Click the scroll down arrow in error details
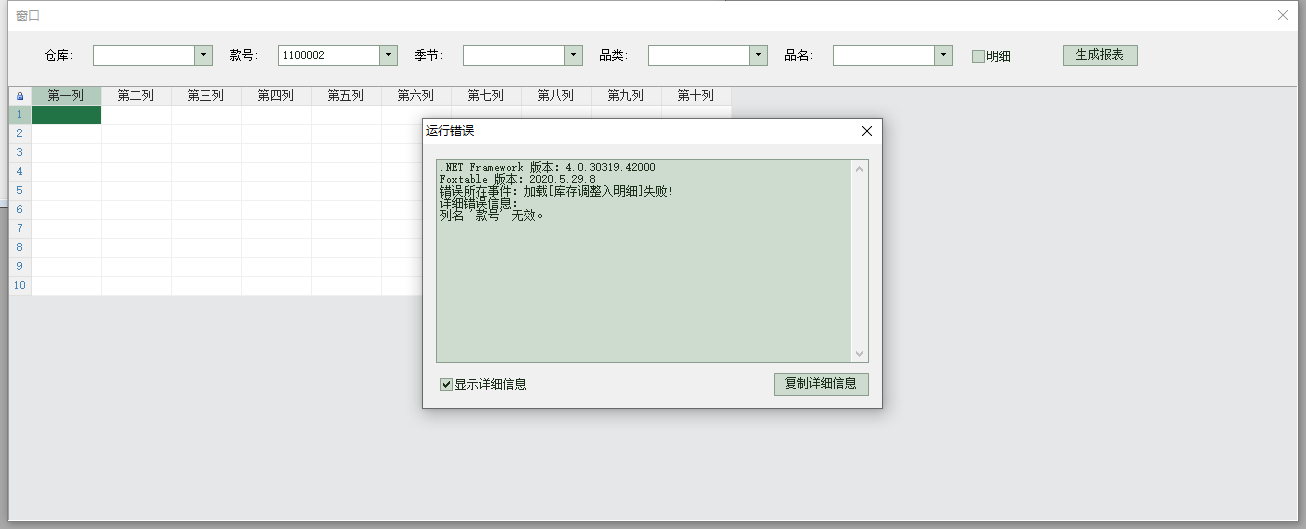The width and height of the screenshot is (1306, 529). tap(859, 353)
